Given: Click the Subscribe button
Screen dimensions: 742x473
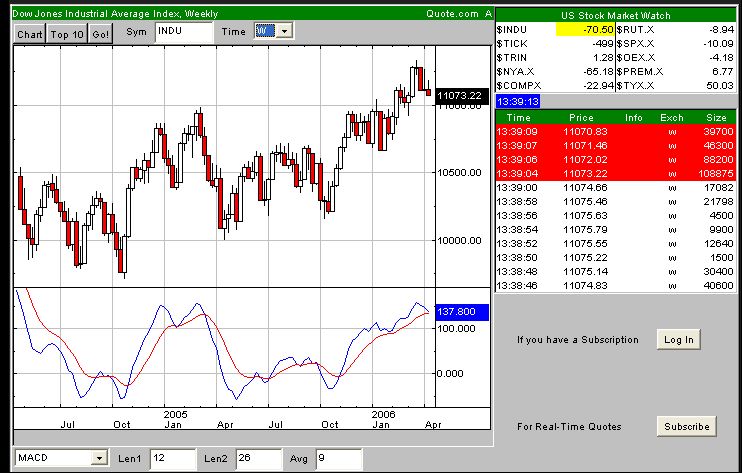Looking at the screenshot, I should (x=686, y=426).
